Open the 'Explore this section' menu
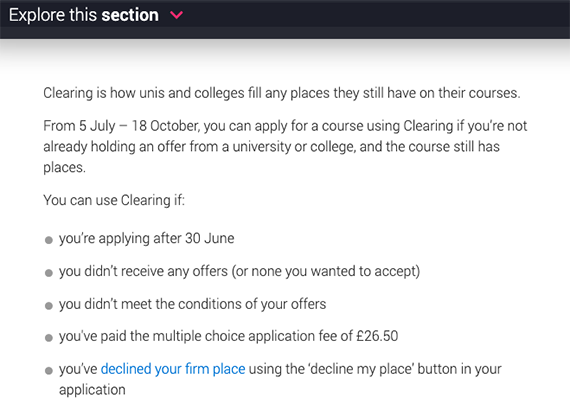The height and width of the screenshot is (404, 570). pos(96,15)
